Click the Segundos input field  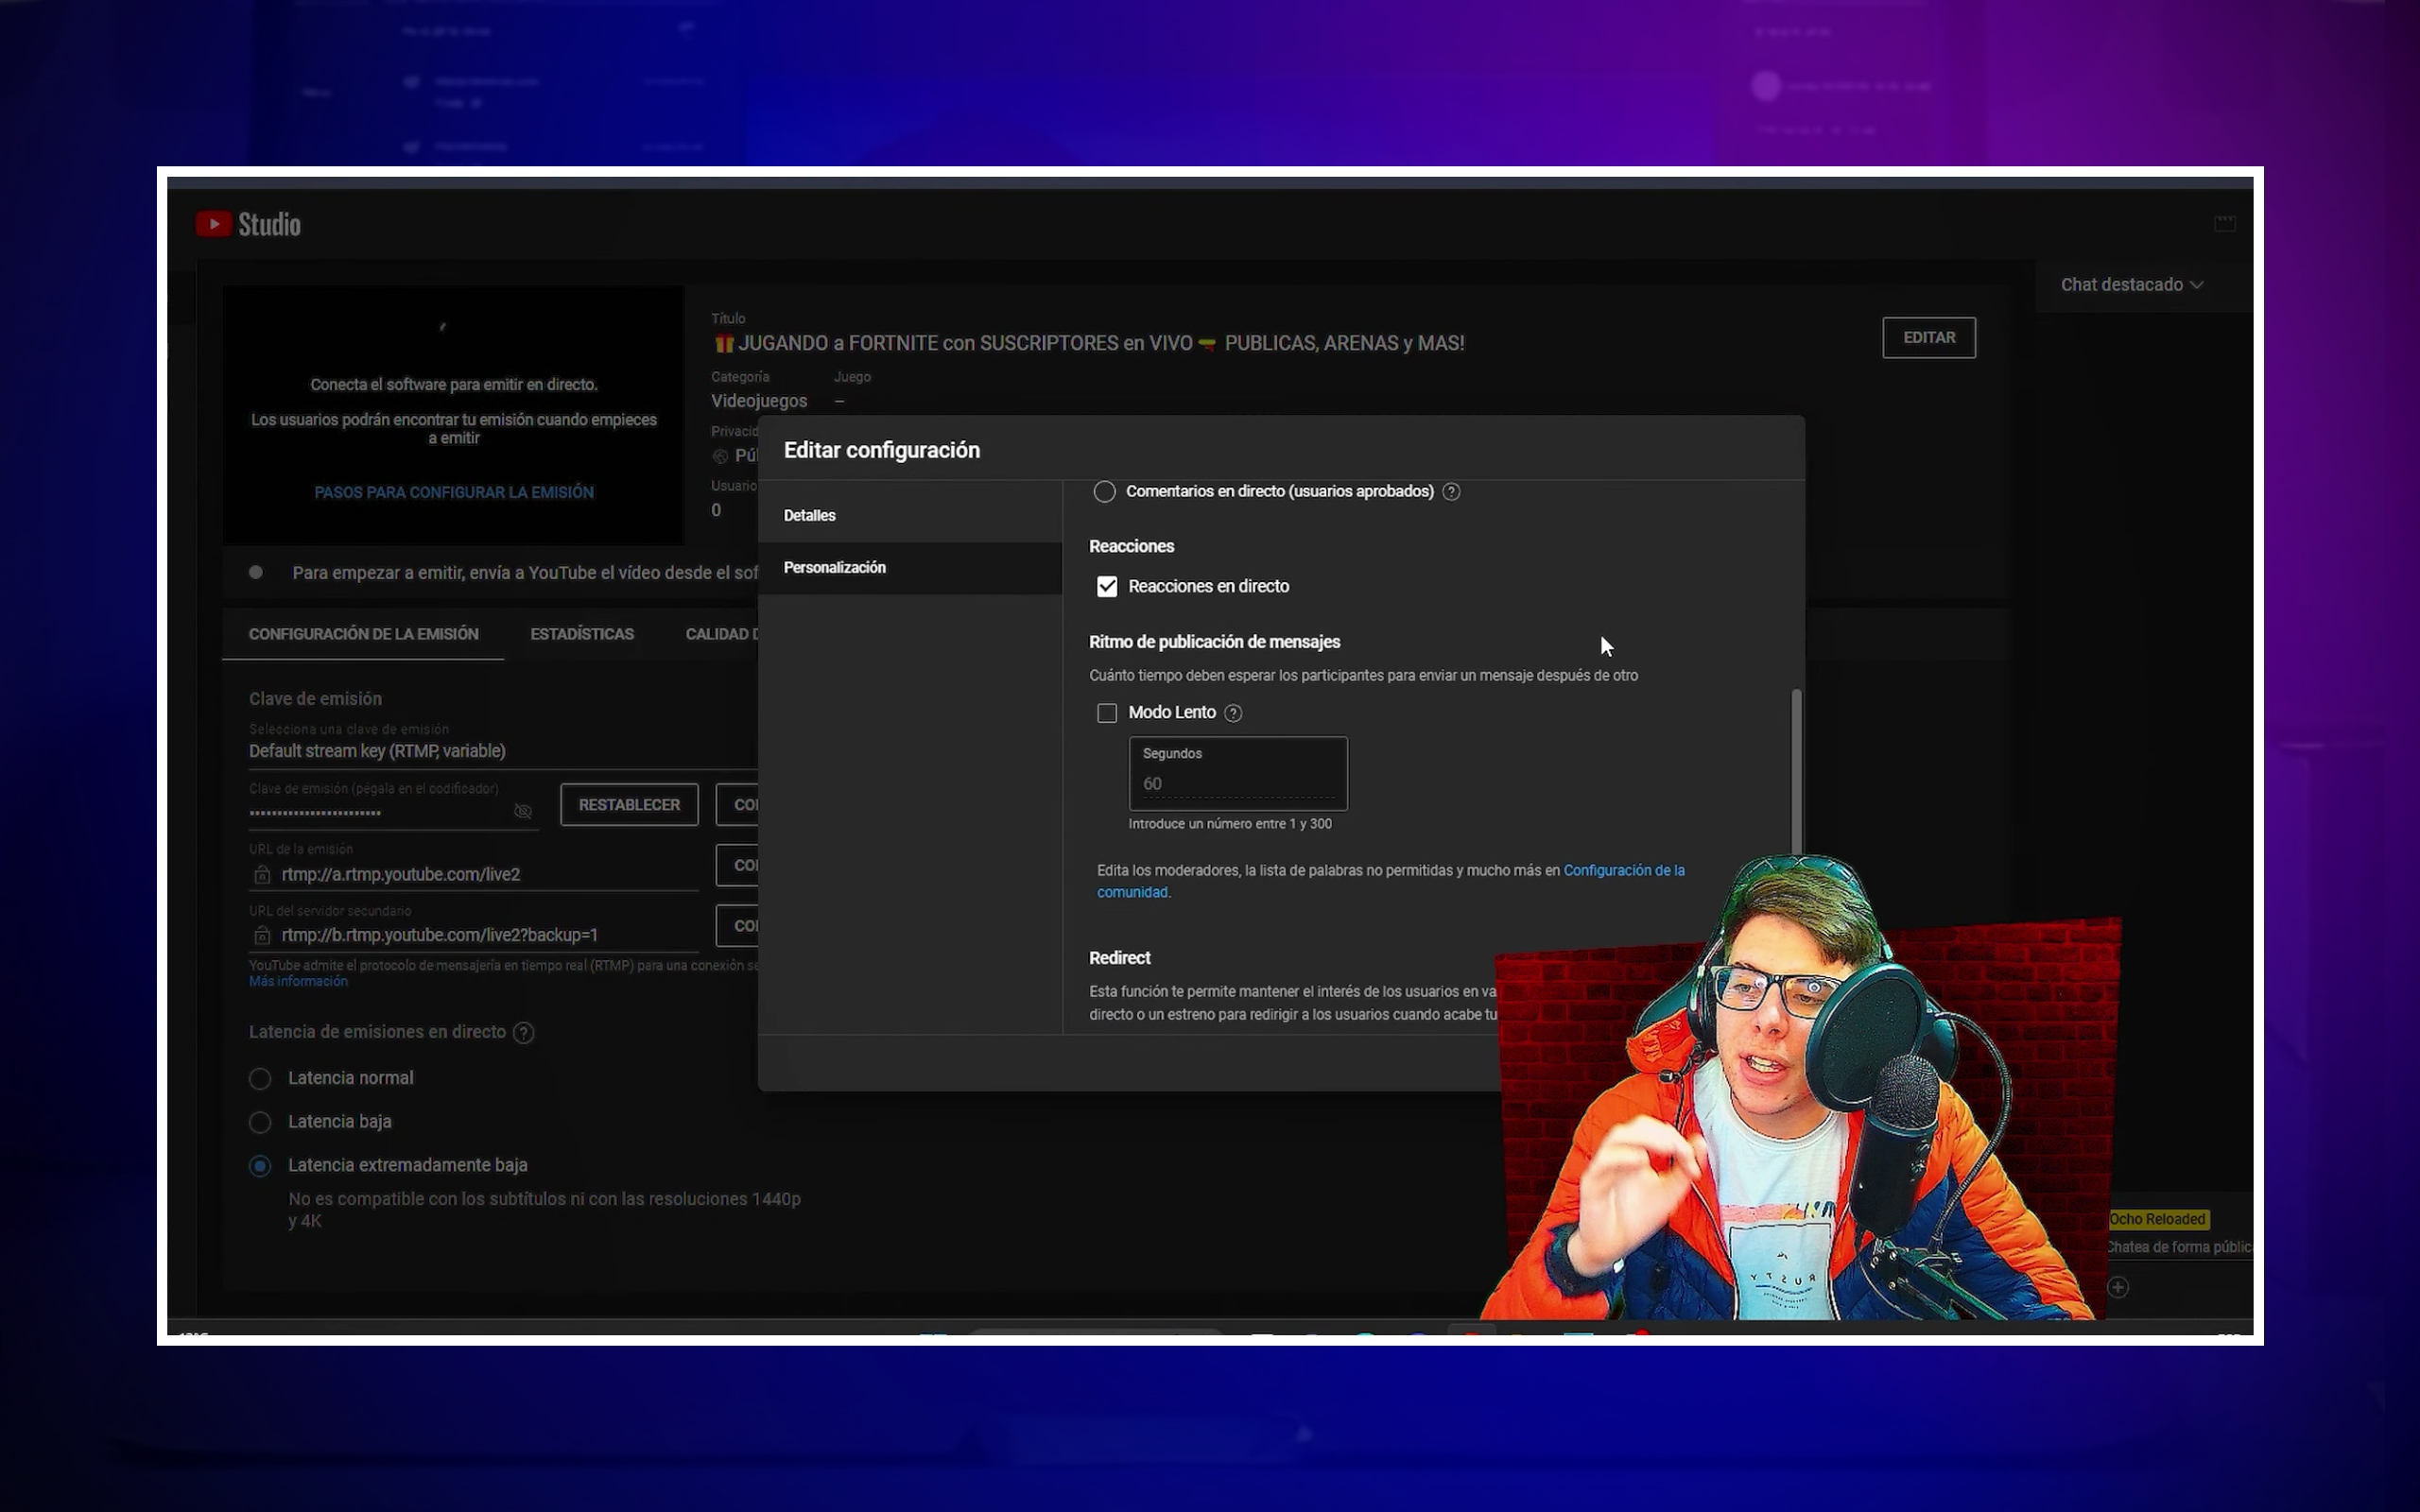click(1238, 773)
